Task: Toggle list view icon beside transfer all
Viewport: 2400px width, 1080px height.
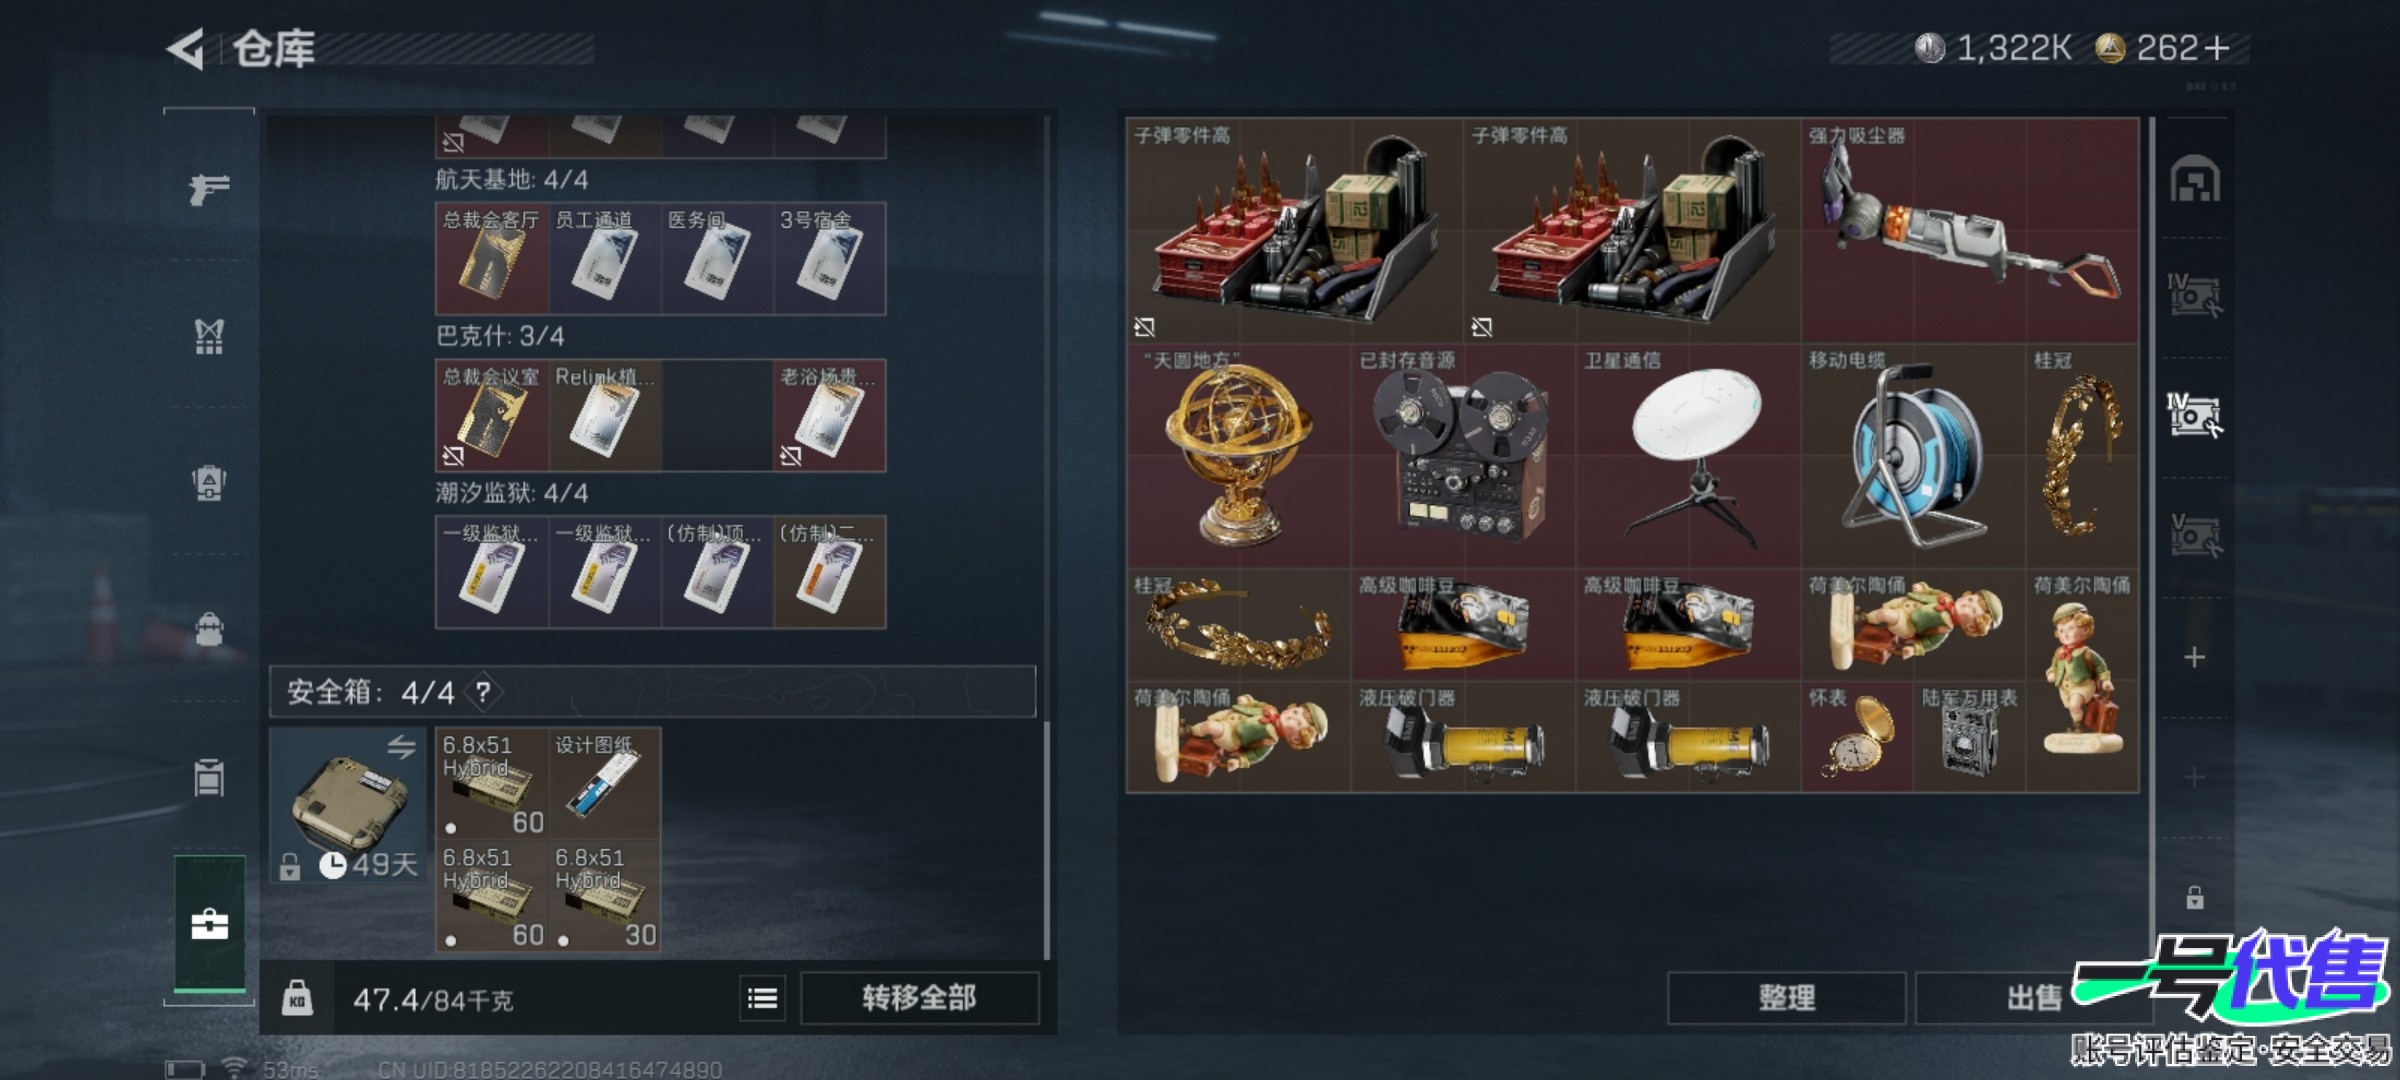Action: (763, 998)
